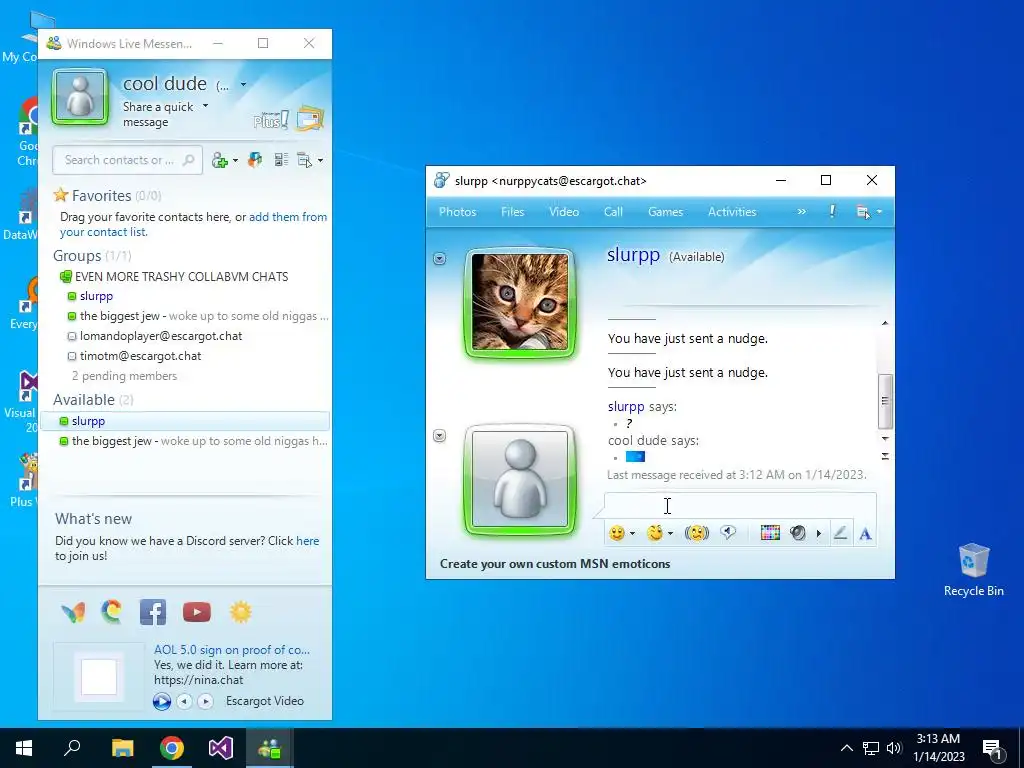Open the emoticons picker in chat window
1024x768 pixels.
point(616,533)
